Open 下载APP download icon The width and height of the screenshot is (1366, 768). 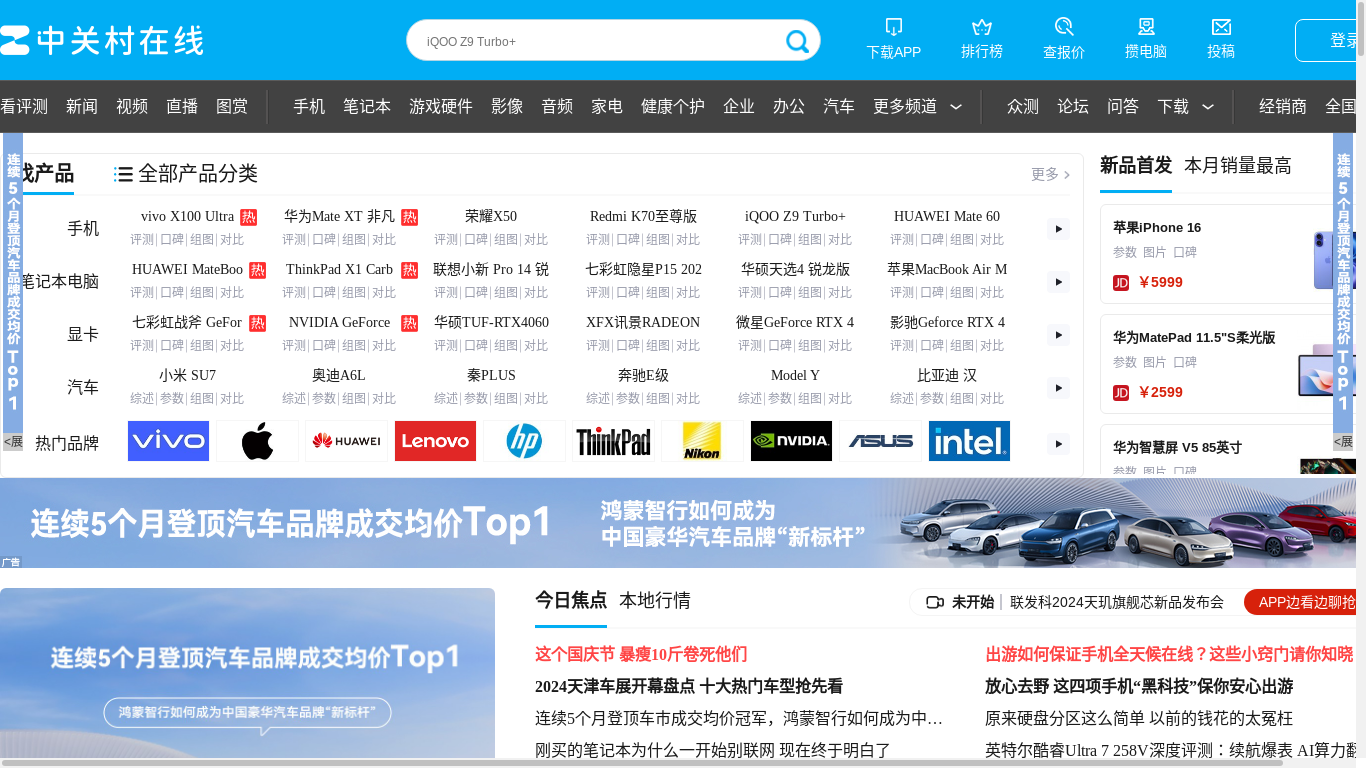coord(894,27)
